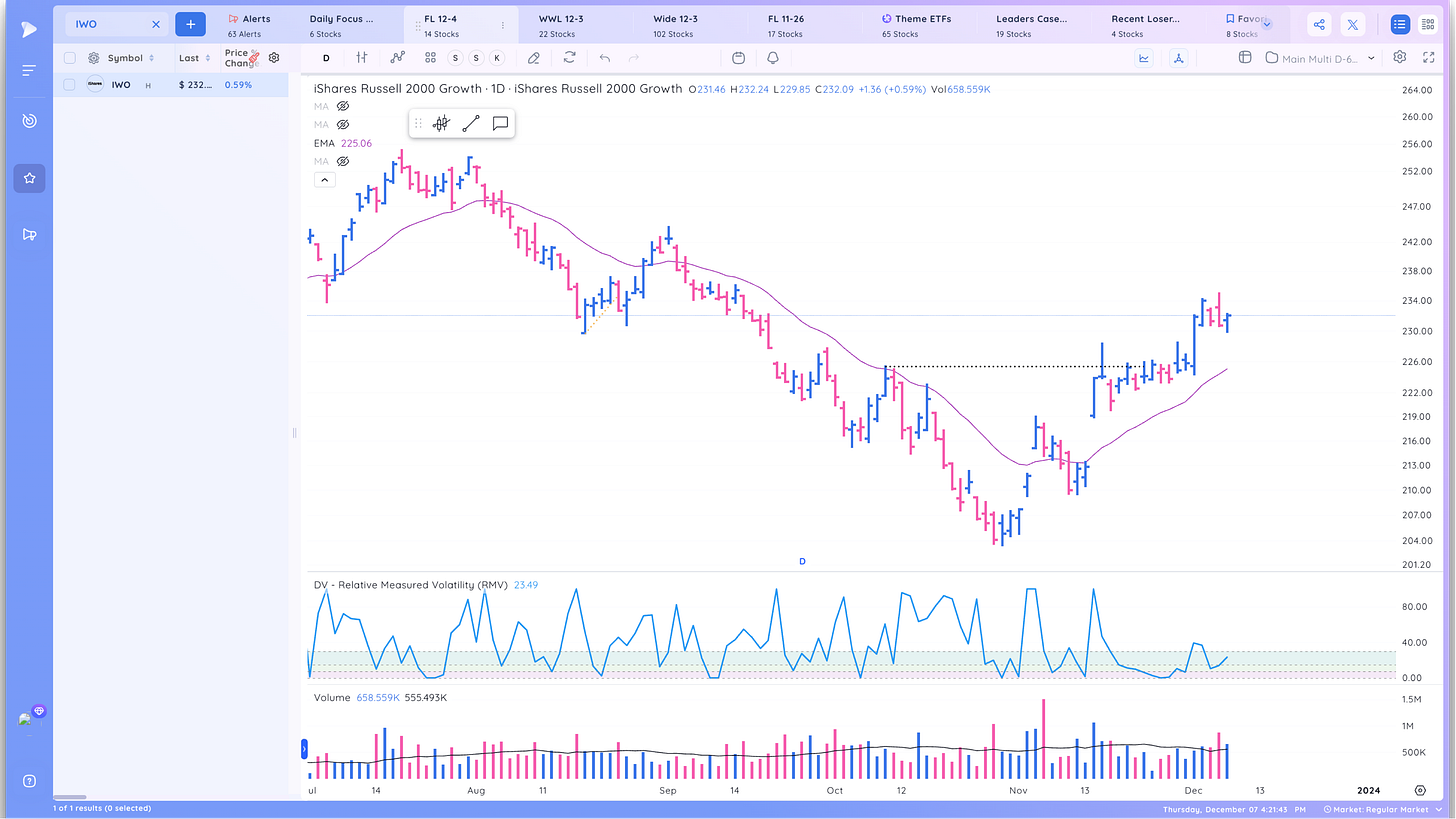Show the first hidden MA indicator
The width and height of the screenshot is (1456, 819).
343,106
